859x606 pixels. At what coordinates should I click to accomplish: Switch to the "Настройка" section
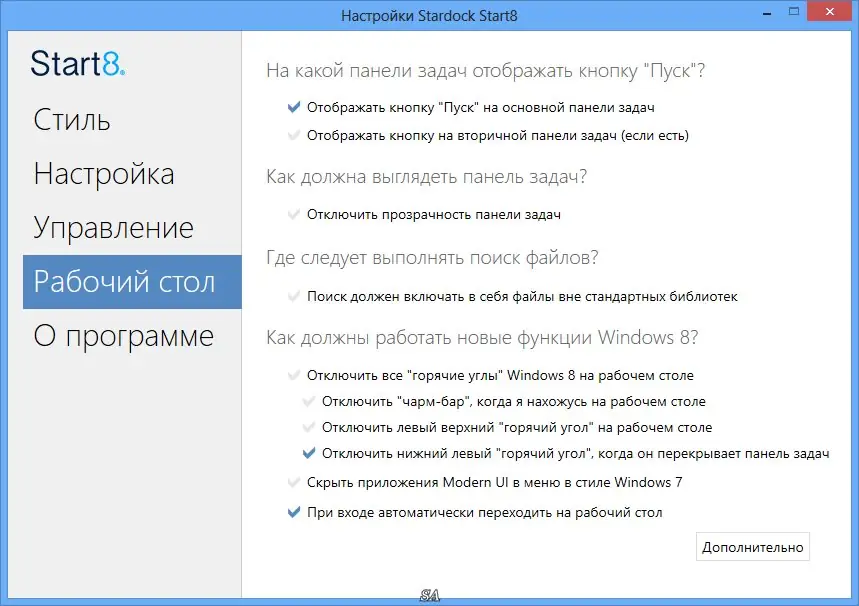click(x=104, y=173)
